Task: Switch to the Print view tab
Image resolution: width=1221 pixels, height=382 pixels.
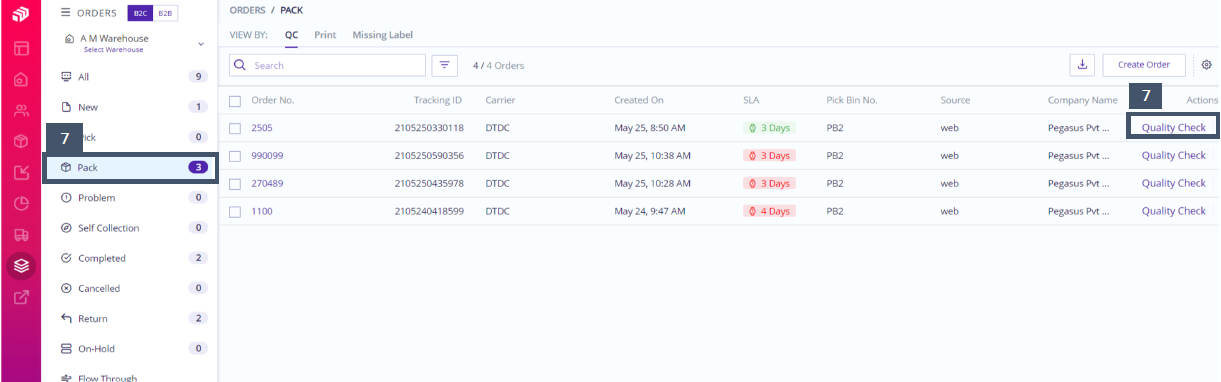Action: 325,34
